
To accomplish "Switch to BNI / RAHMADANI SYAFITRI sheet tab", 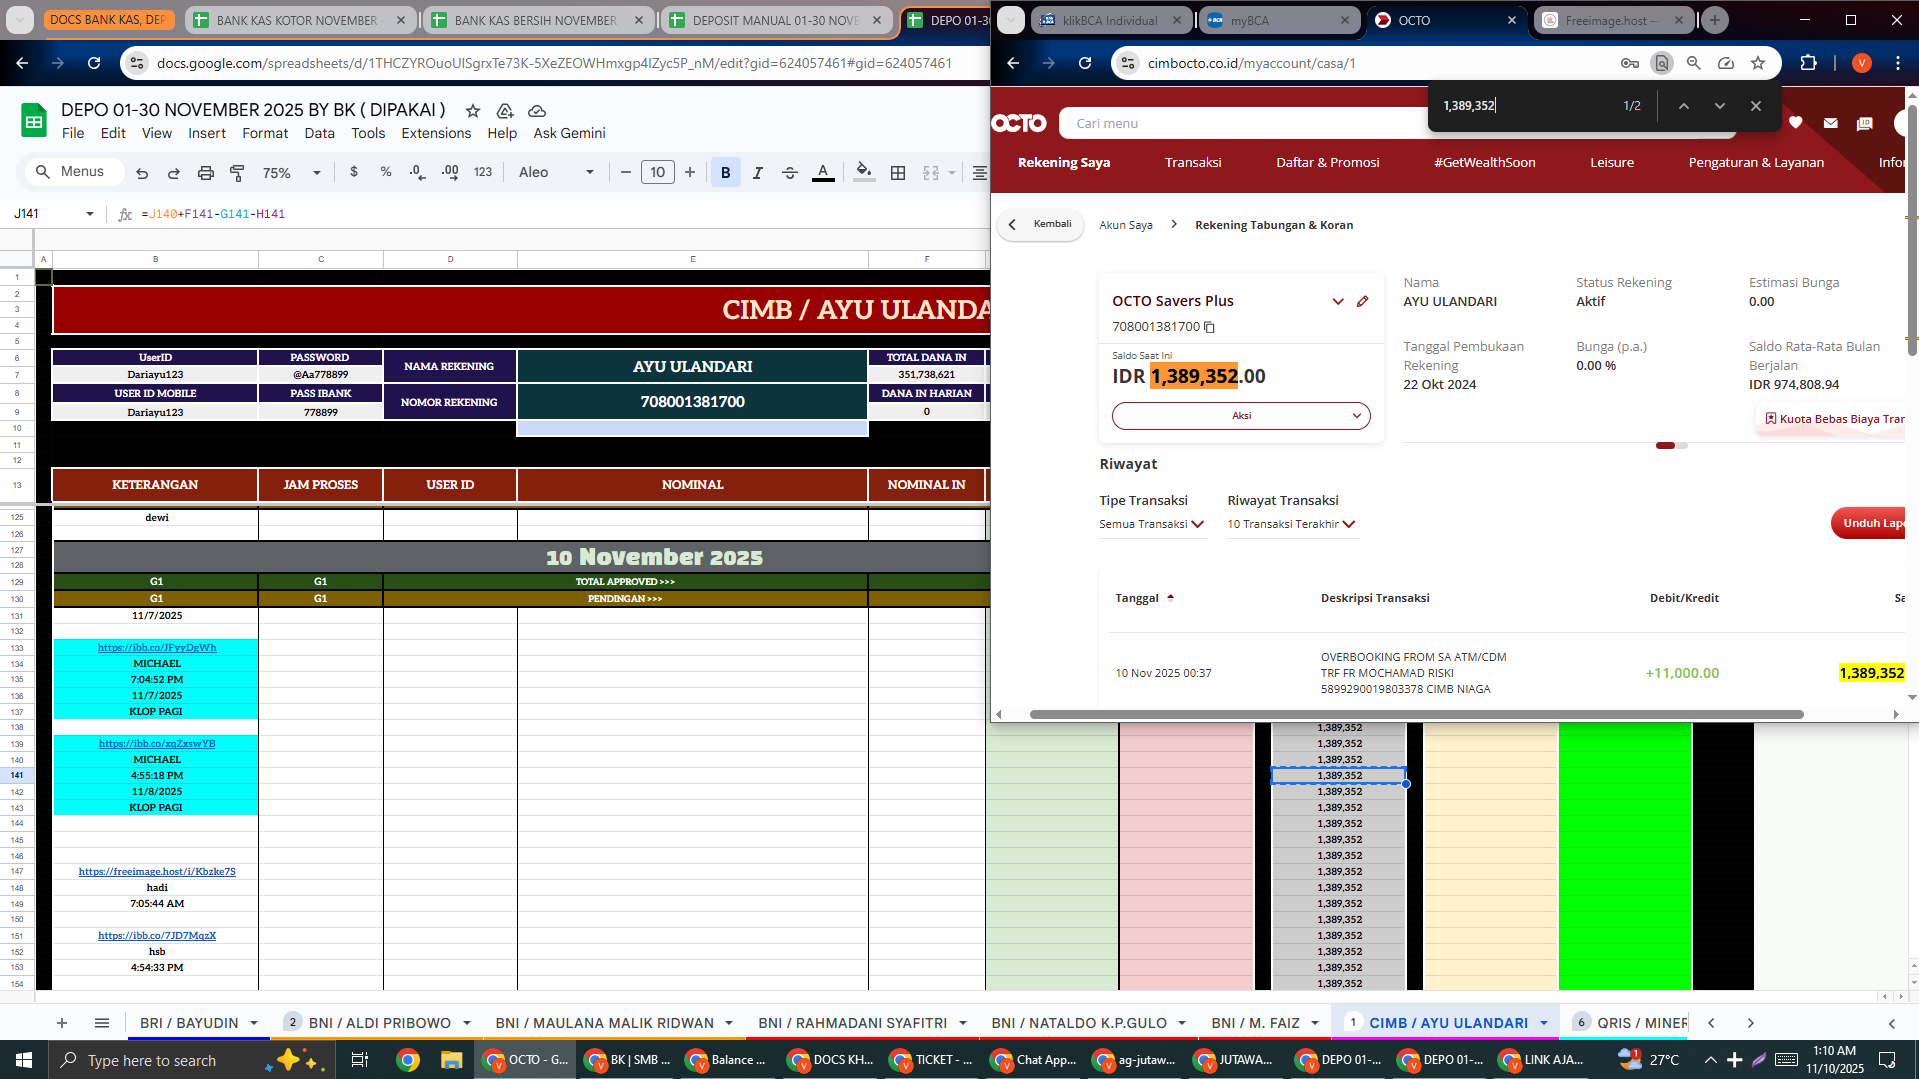I will (852, 1023).
